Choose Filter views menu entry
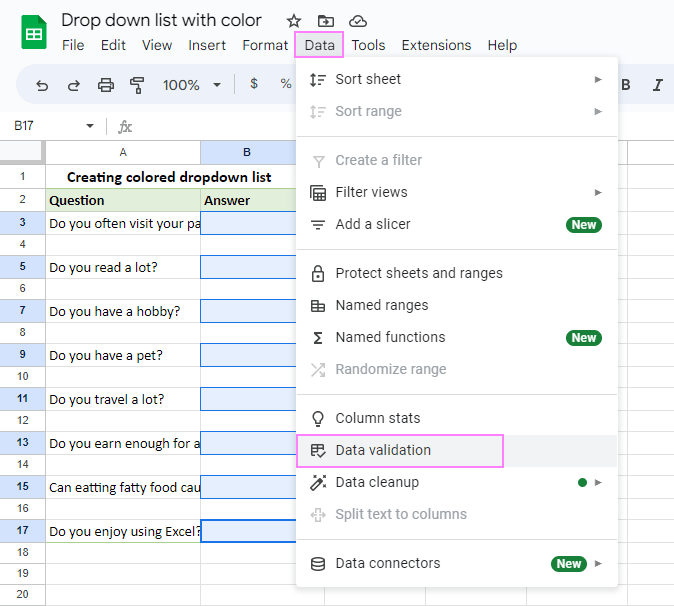This screenshot has height=606, width=674. 457,193
